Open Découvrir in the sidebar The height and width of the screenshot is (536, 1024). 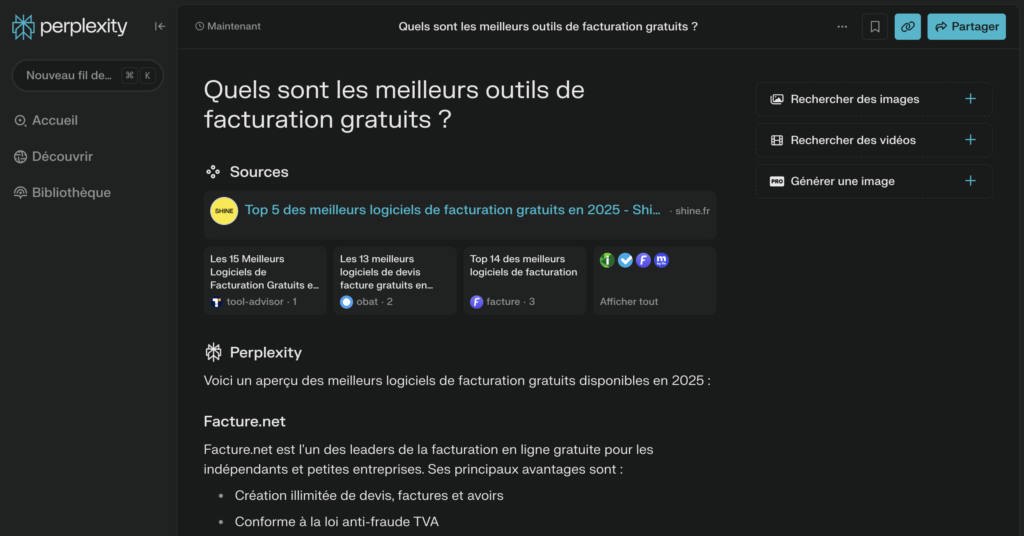click(x=61, y=157)
